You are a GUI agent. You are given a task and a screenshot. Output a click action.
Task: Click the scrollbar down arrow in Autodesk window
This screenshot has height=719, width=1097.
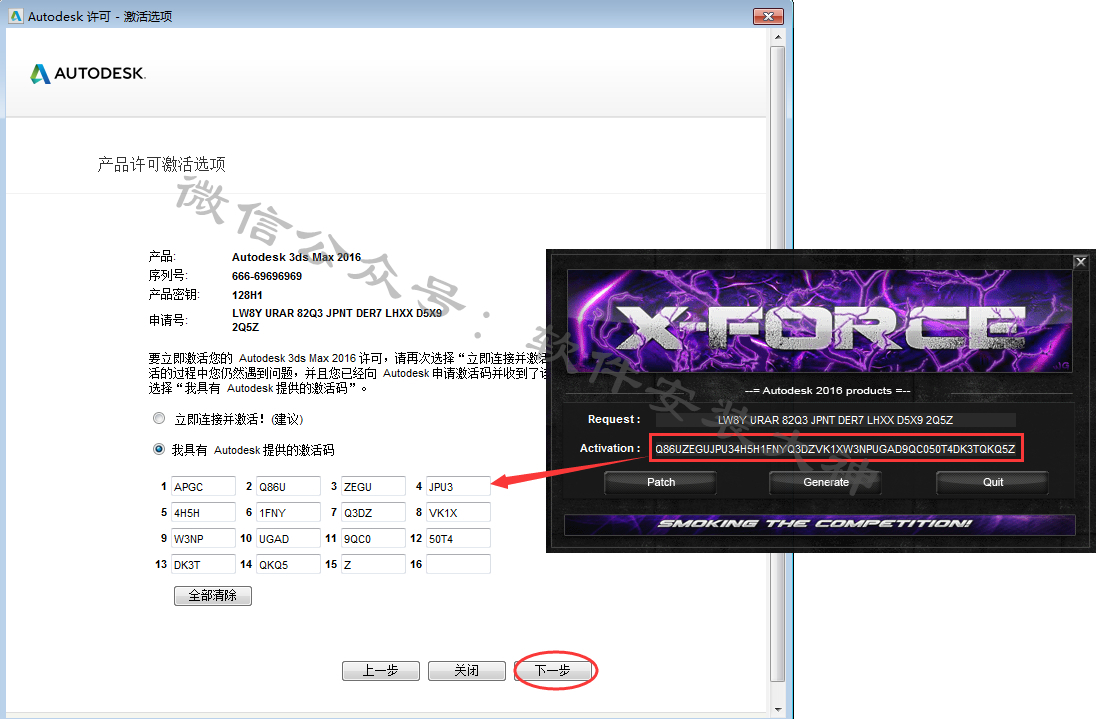tap(777, 709)
